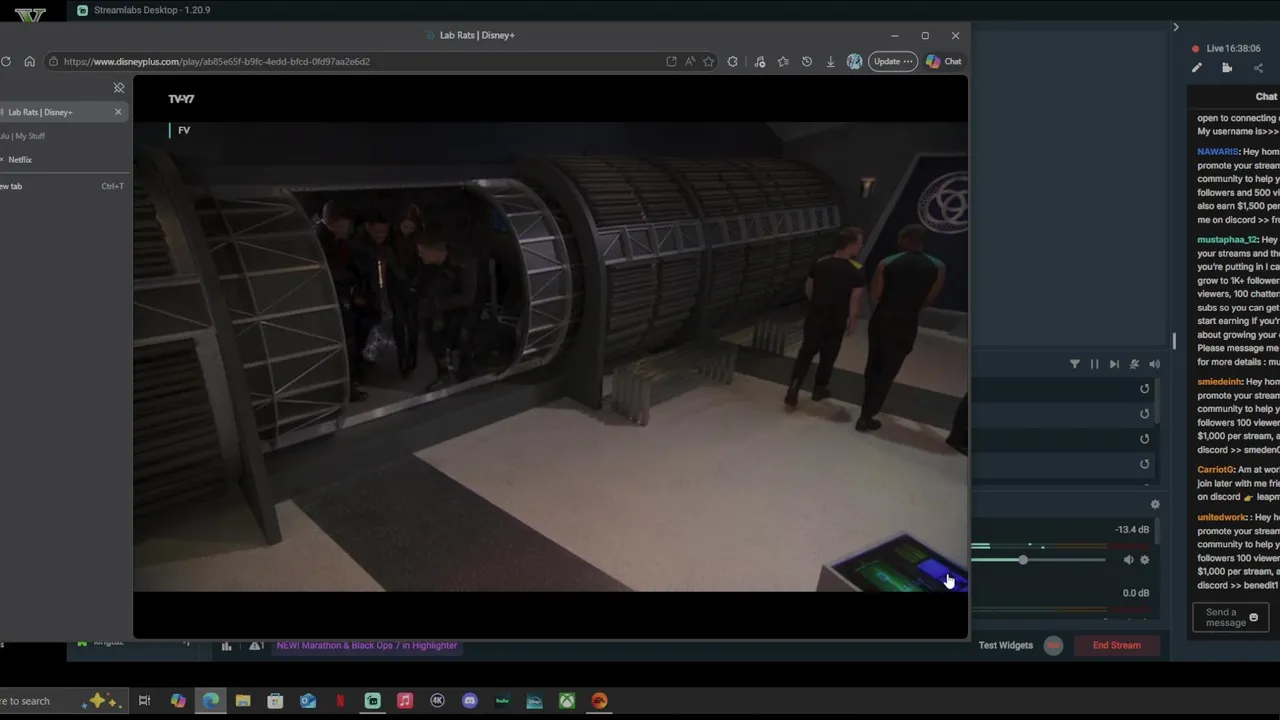Replay the second event in list

point(1145,414)
